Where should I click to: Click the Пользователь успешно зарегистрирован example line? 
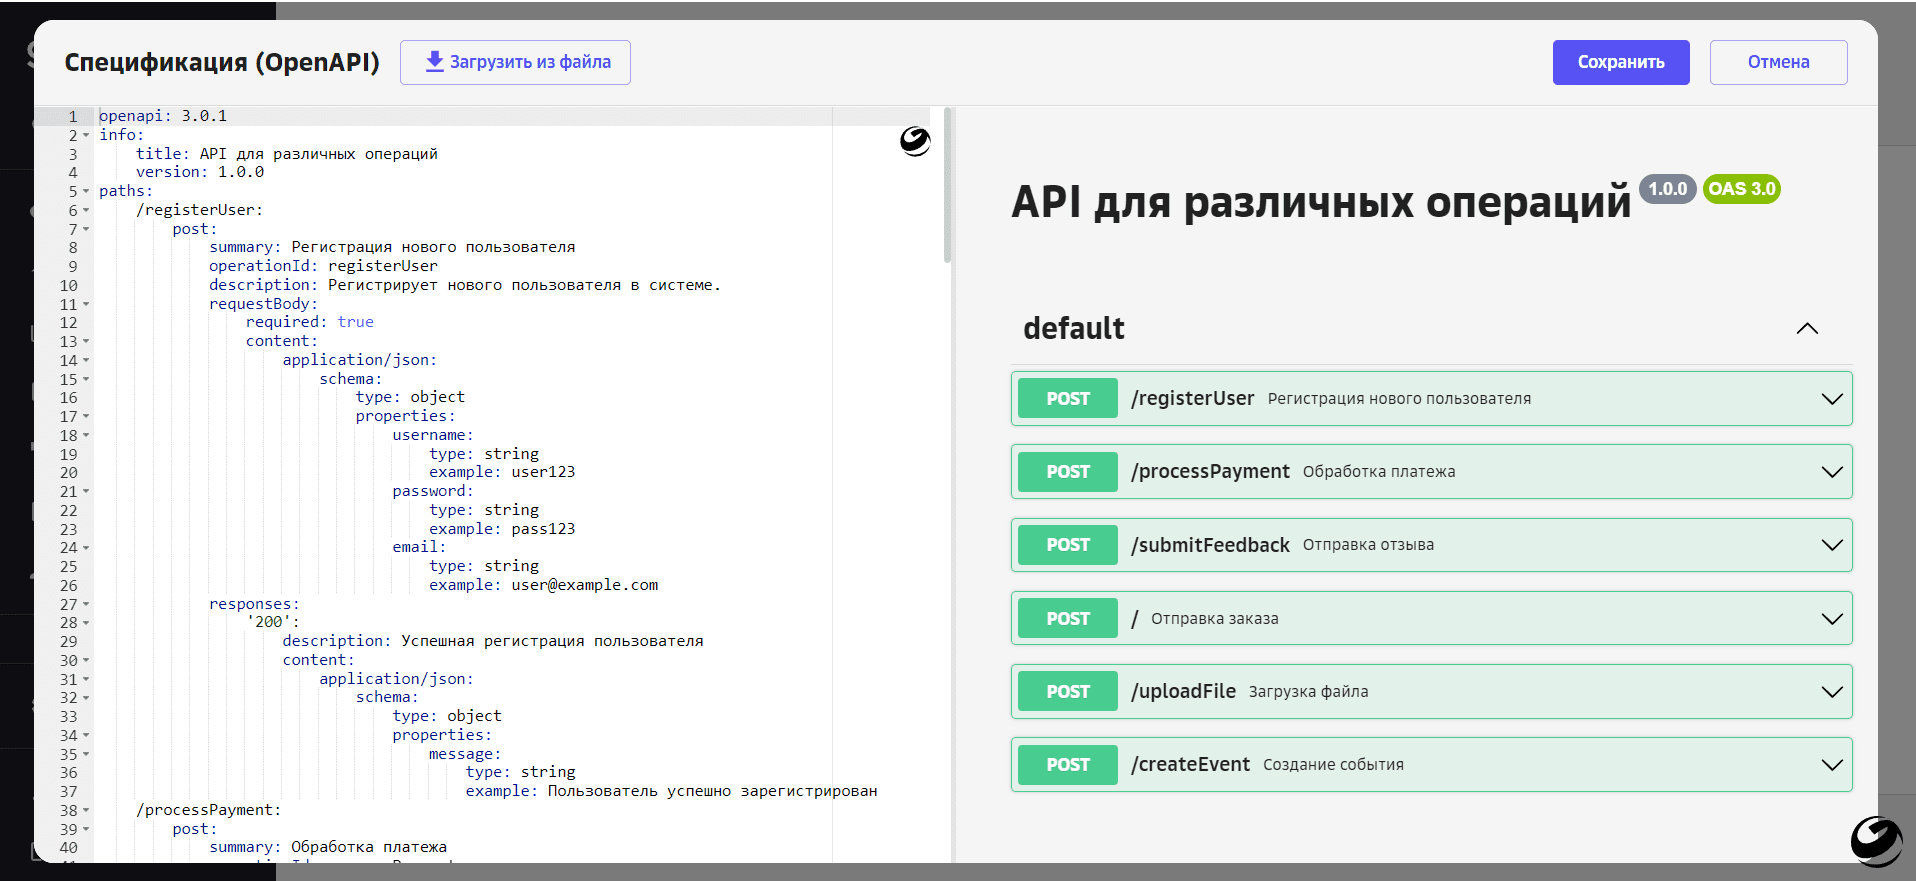[x=671, y=791]
